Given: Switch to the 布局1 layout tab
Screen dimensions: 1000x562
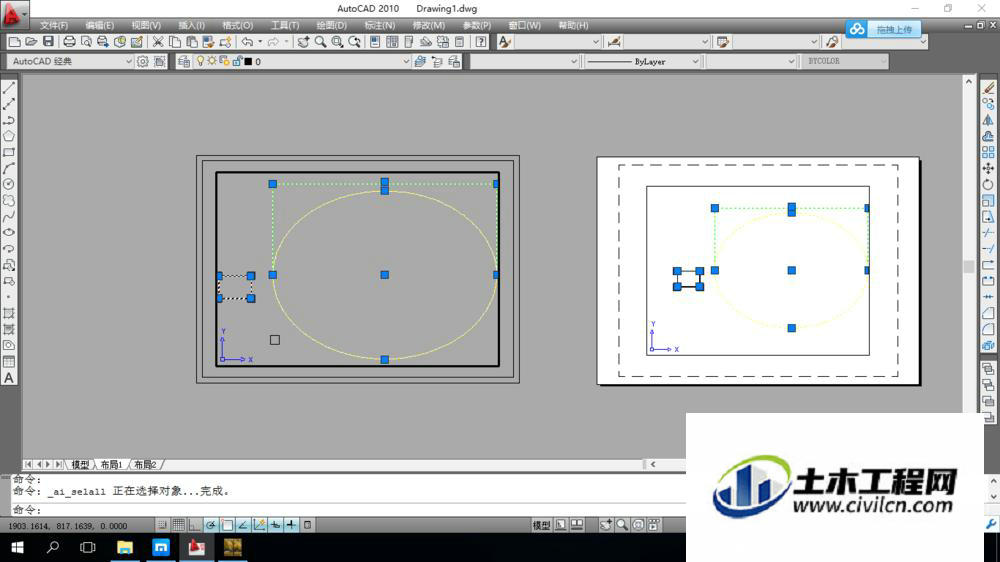Looking at the screenshot, I should 111,464.
